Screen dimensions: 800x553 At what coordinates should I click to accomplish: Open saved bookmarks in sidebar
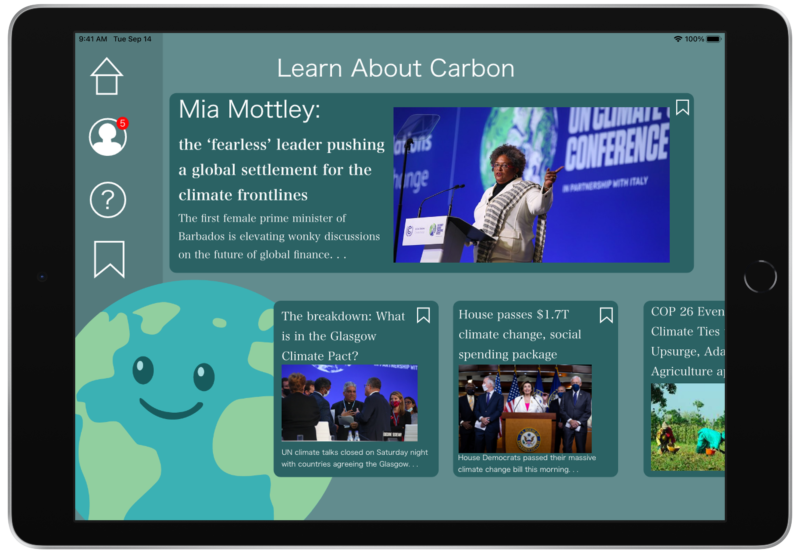[109, 259]
